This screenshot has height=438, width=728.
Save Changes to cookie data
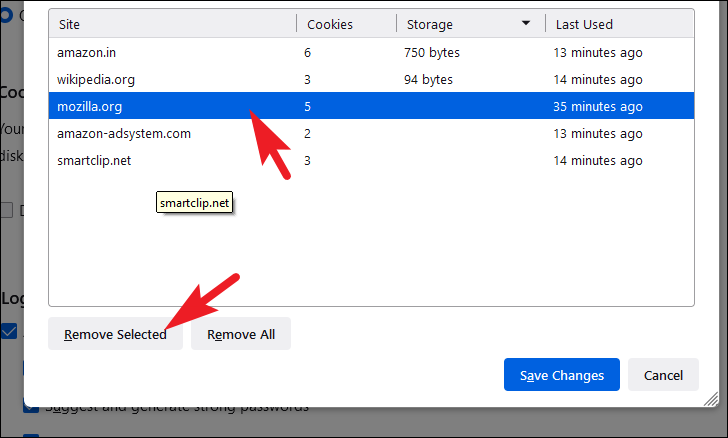[562, 374]
